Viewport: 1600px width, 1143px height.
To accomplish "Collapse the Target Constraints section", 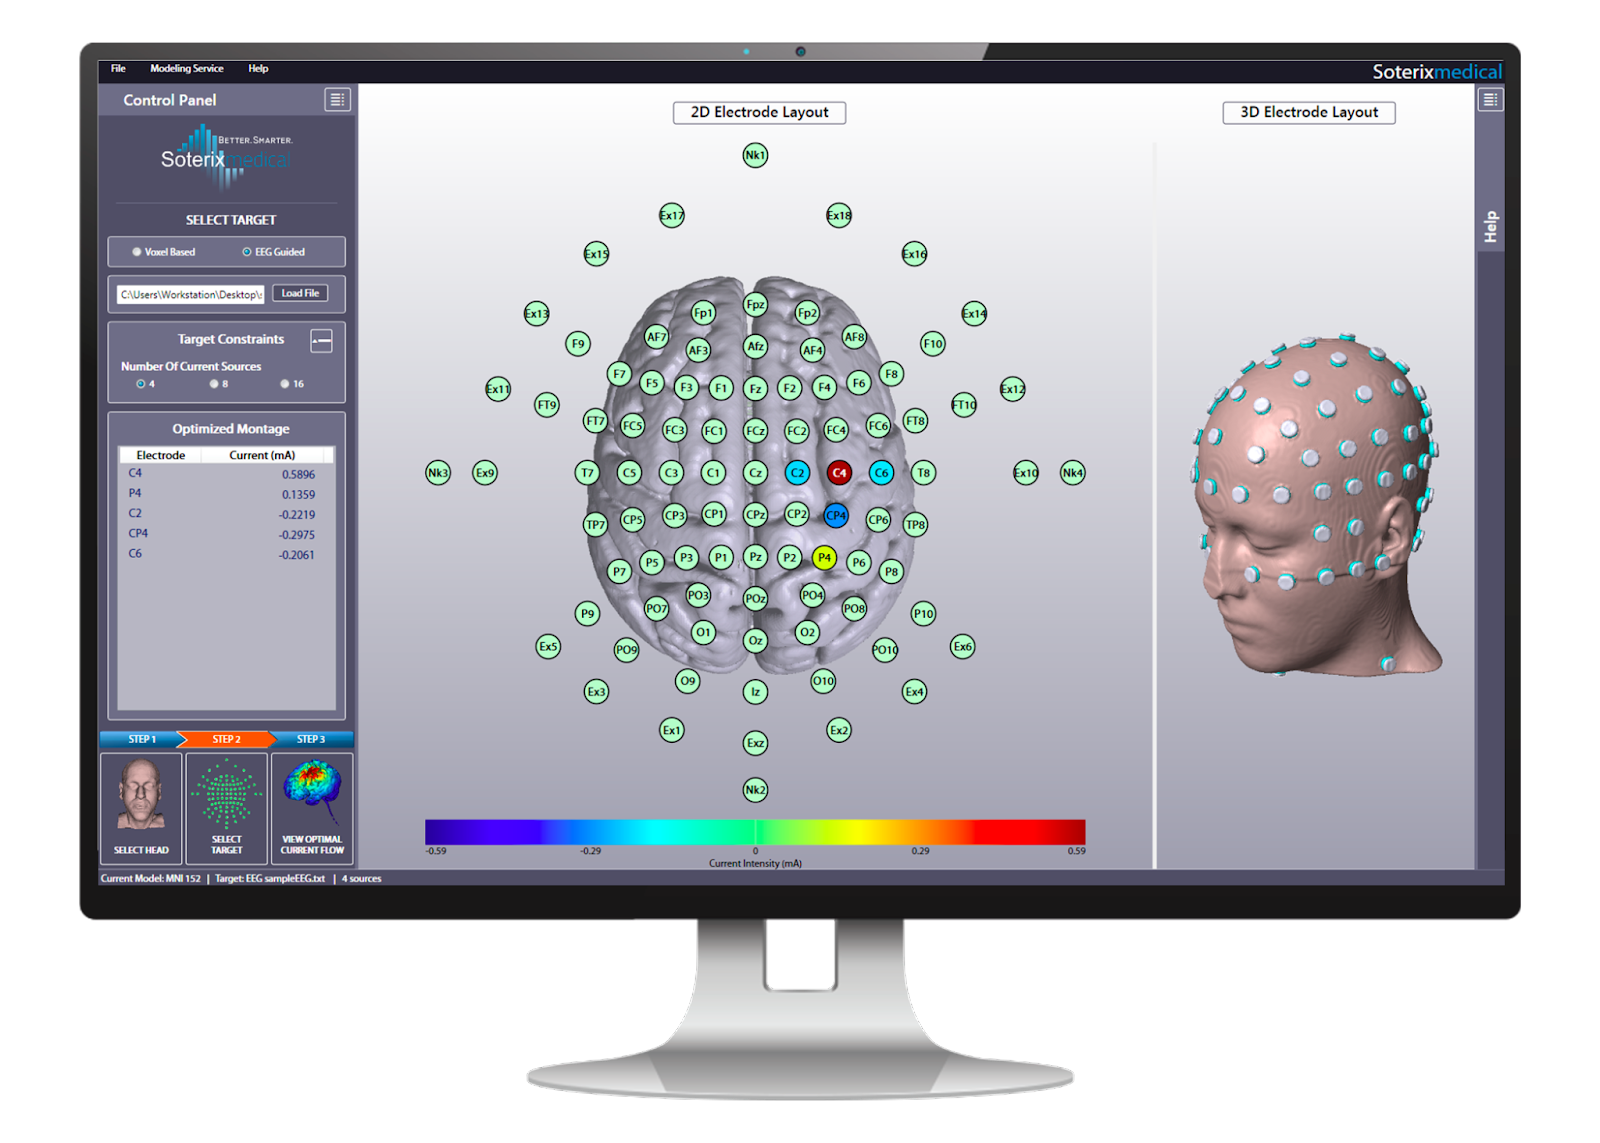I will click(321, 341).
